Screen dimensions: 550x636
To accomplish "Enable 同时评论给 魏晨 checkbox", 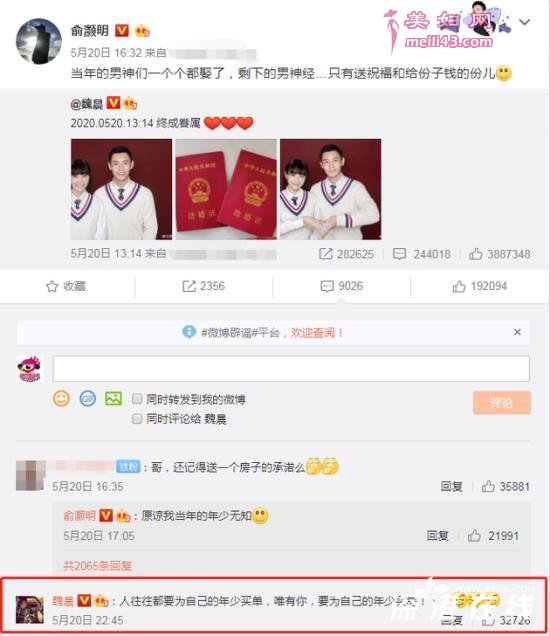I will [137, 418].
